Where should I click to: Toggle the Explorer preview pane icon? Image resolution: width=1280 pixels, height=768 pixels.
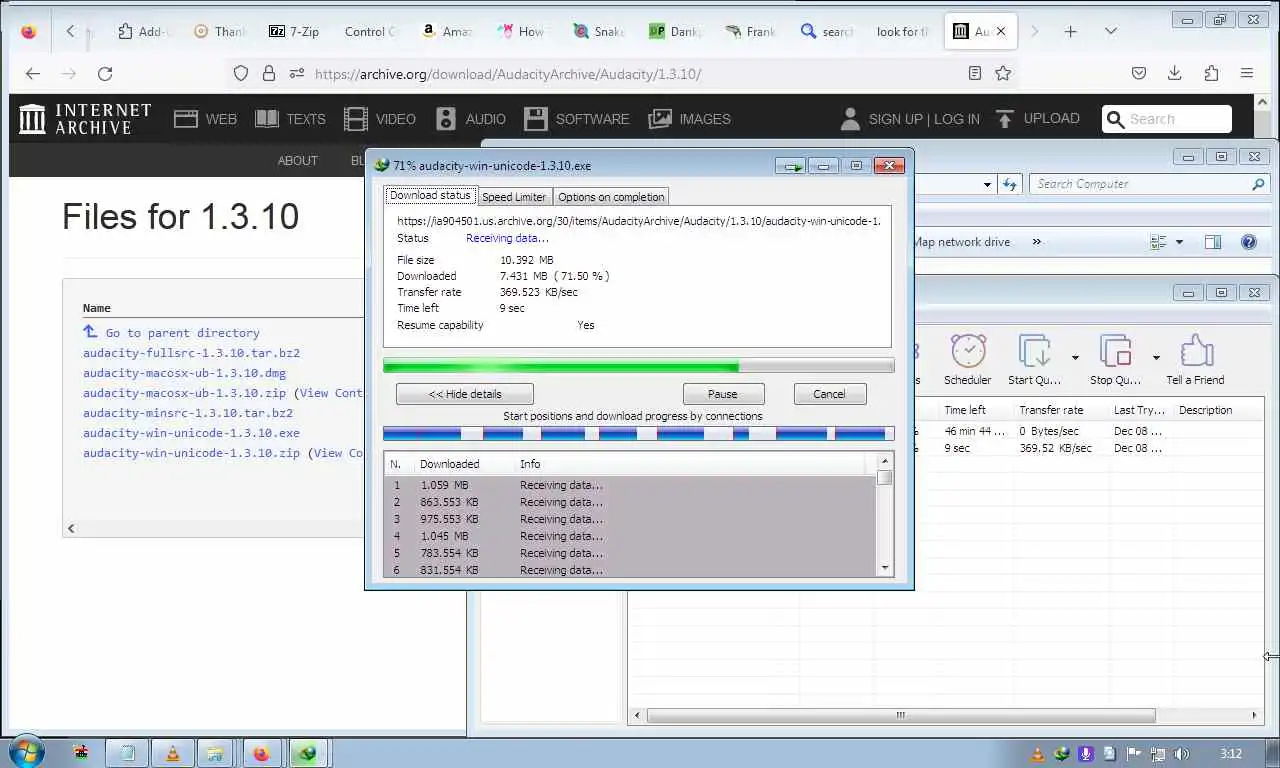1213,242
